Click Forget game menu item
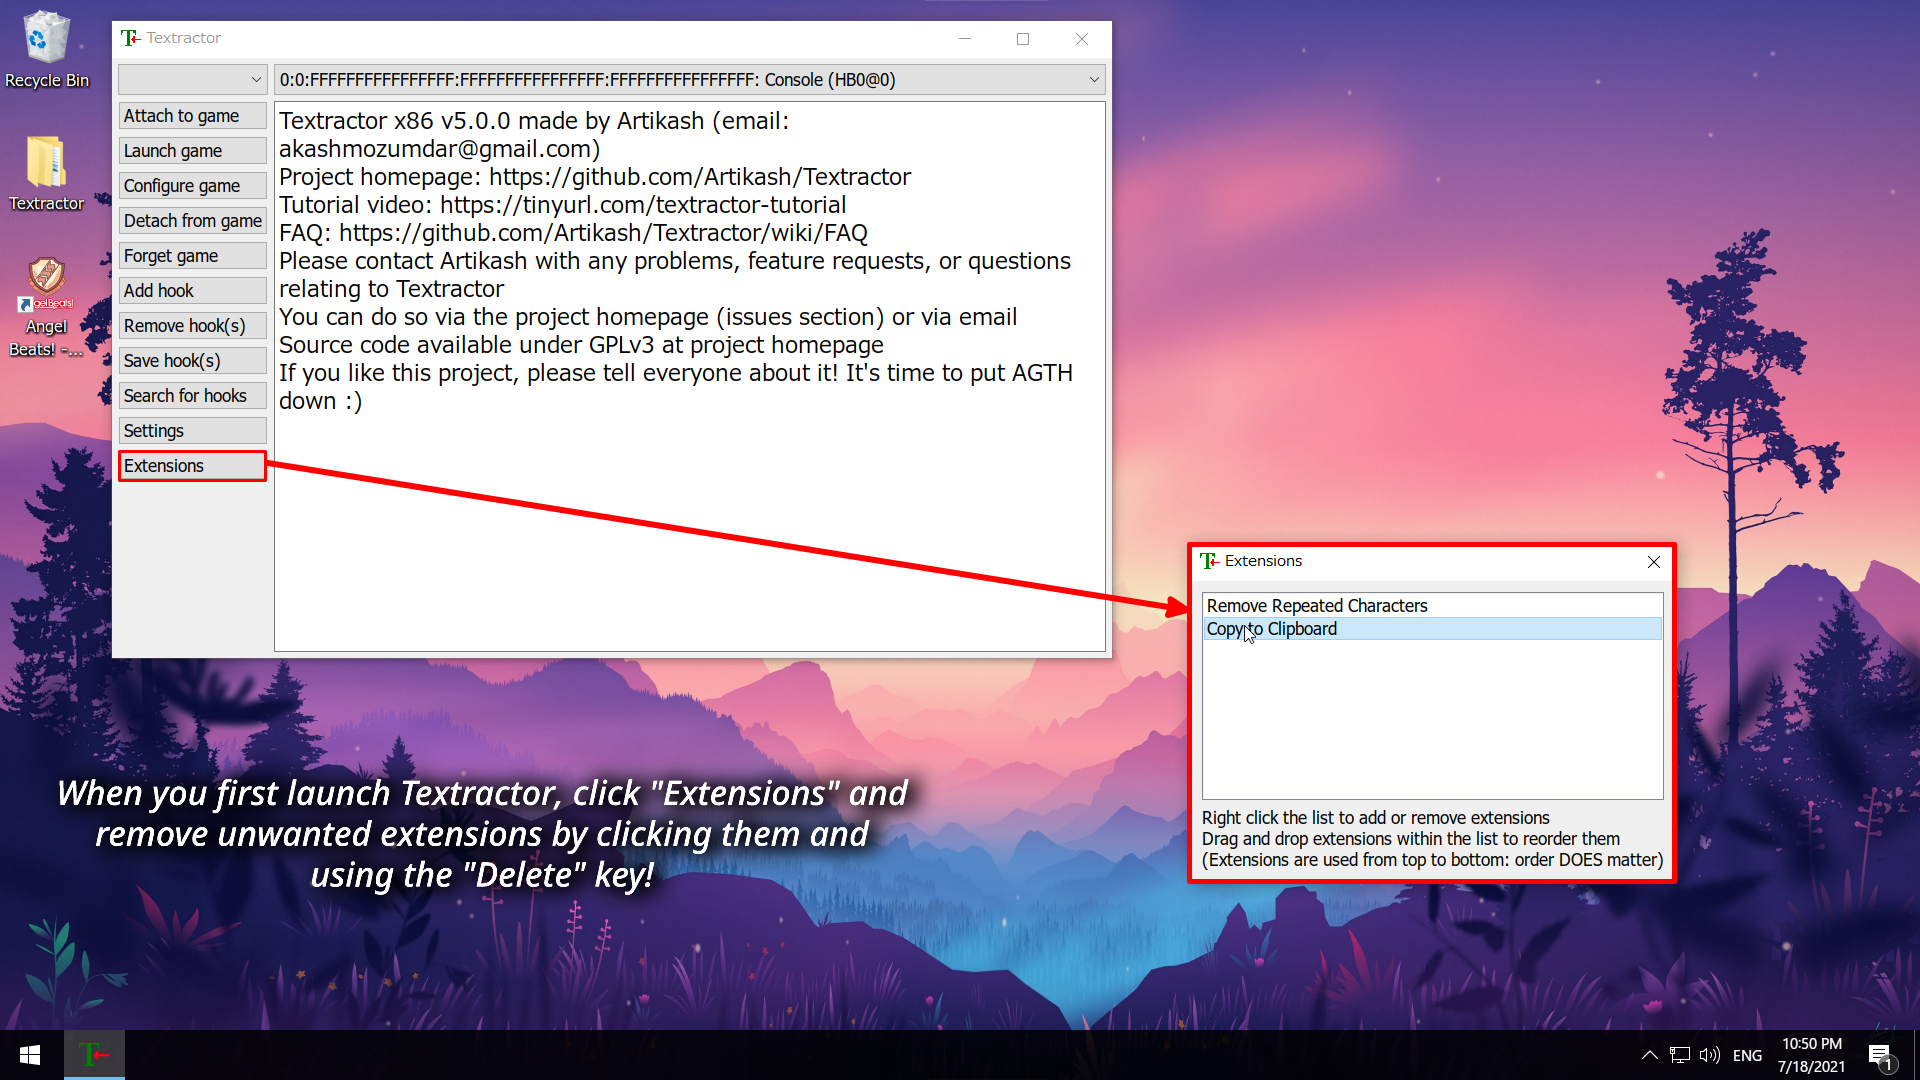The height and width of the screenshot is (1080, 1920). pyautogui.click(x=193, y=256)
